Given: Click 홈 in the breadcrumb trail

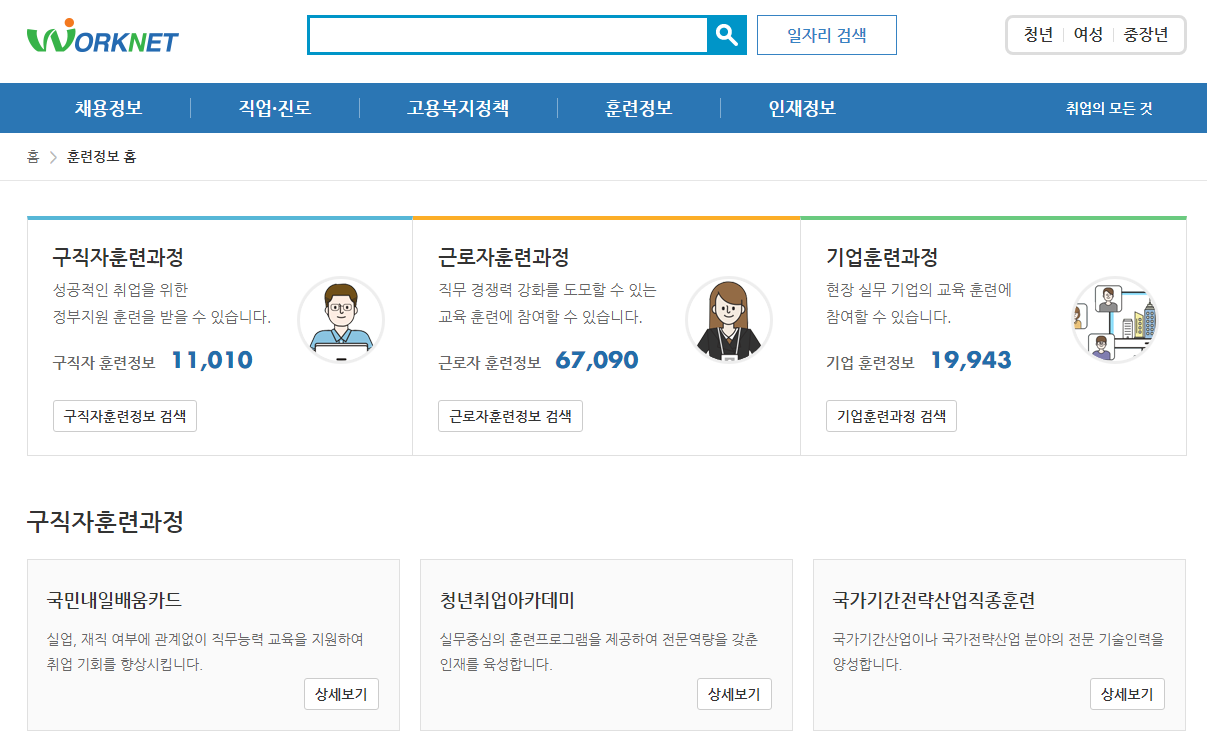Looking at the screenshot, I should point(31,158).
